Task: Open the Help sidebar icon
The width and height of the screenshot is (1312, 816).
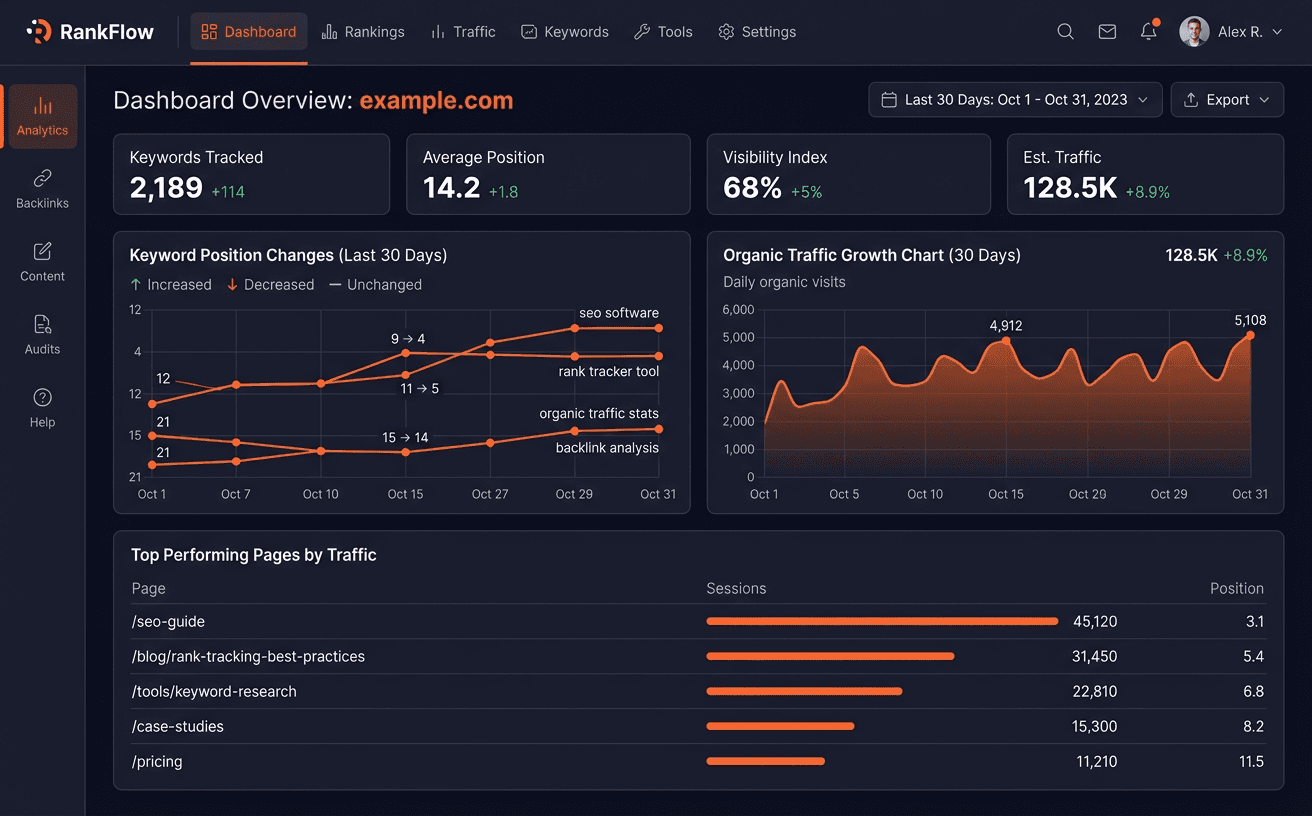Action: (42, 397)
